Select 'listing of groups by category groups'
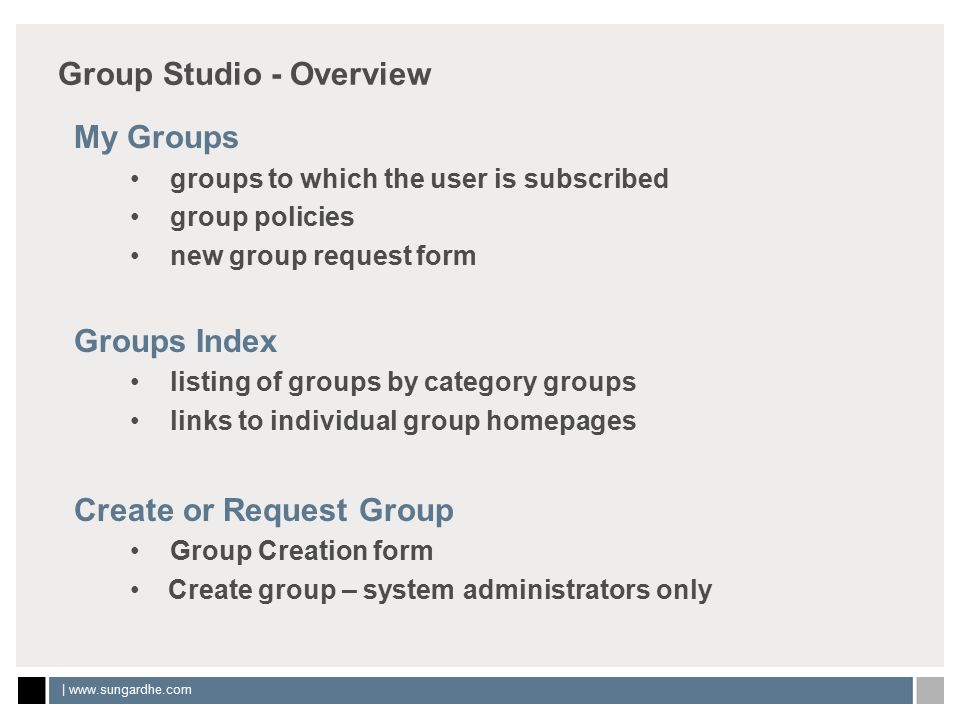The width and height of the screenshot is (960, 720). pos(403,383)
